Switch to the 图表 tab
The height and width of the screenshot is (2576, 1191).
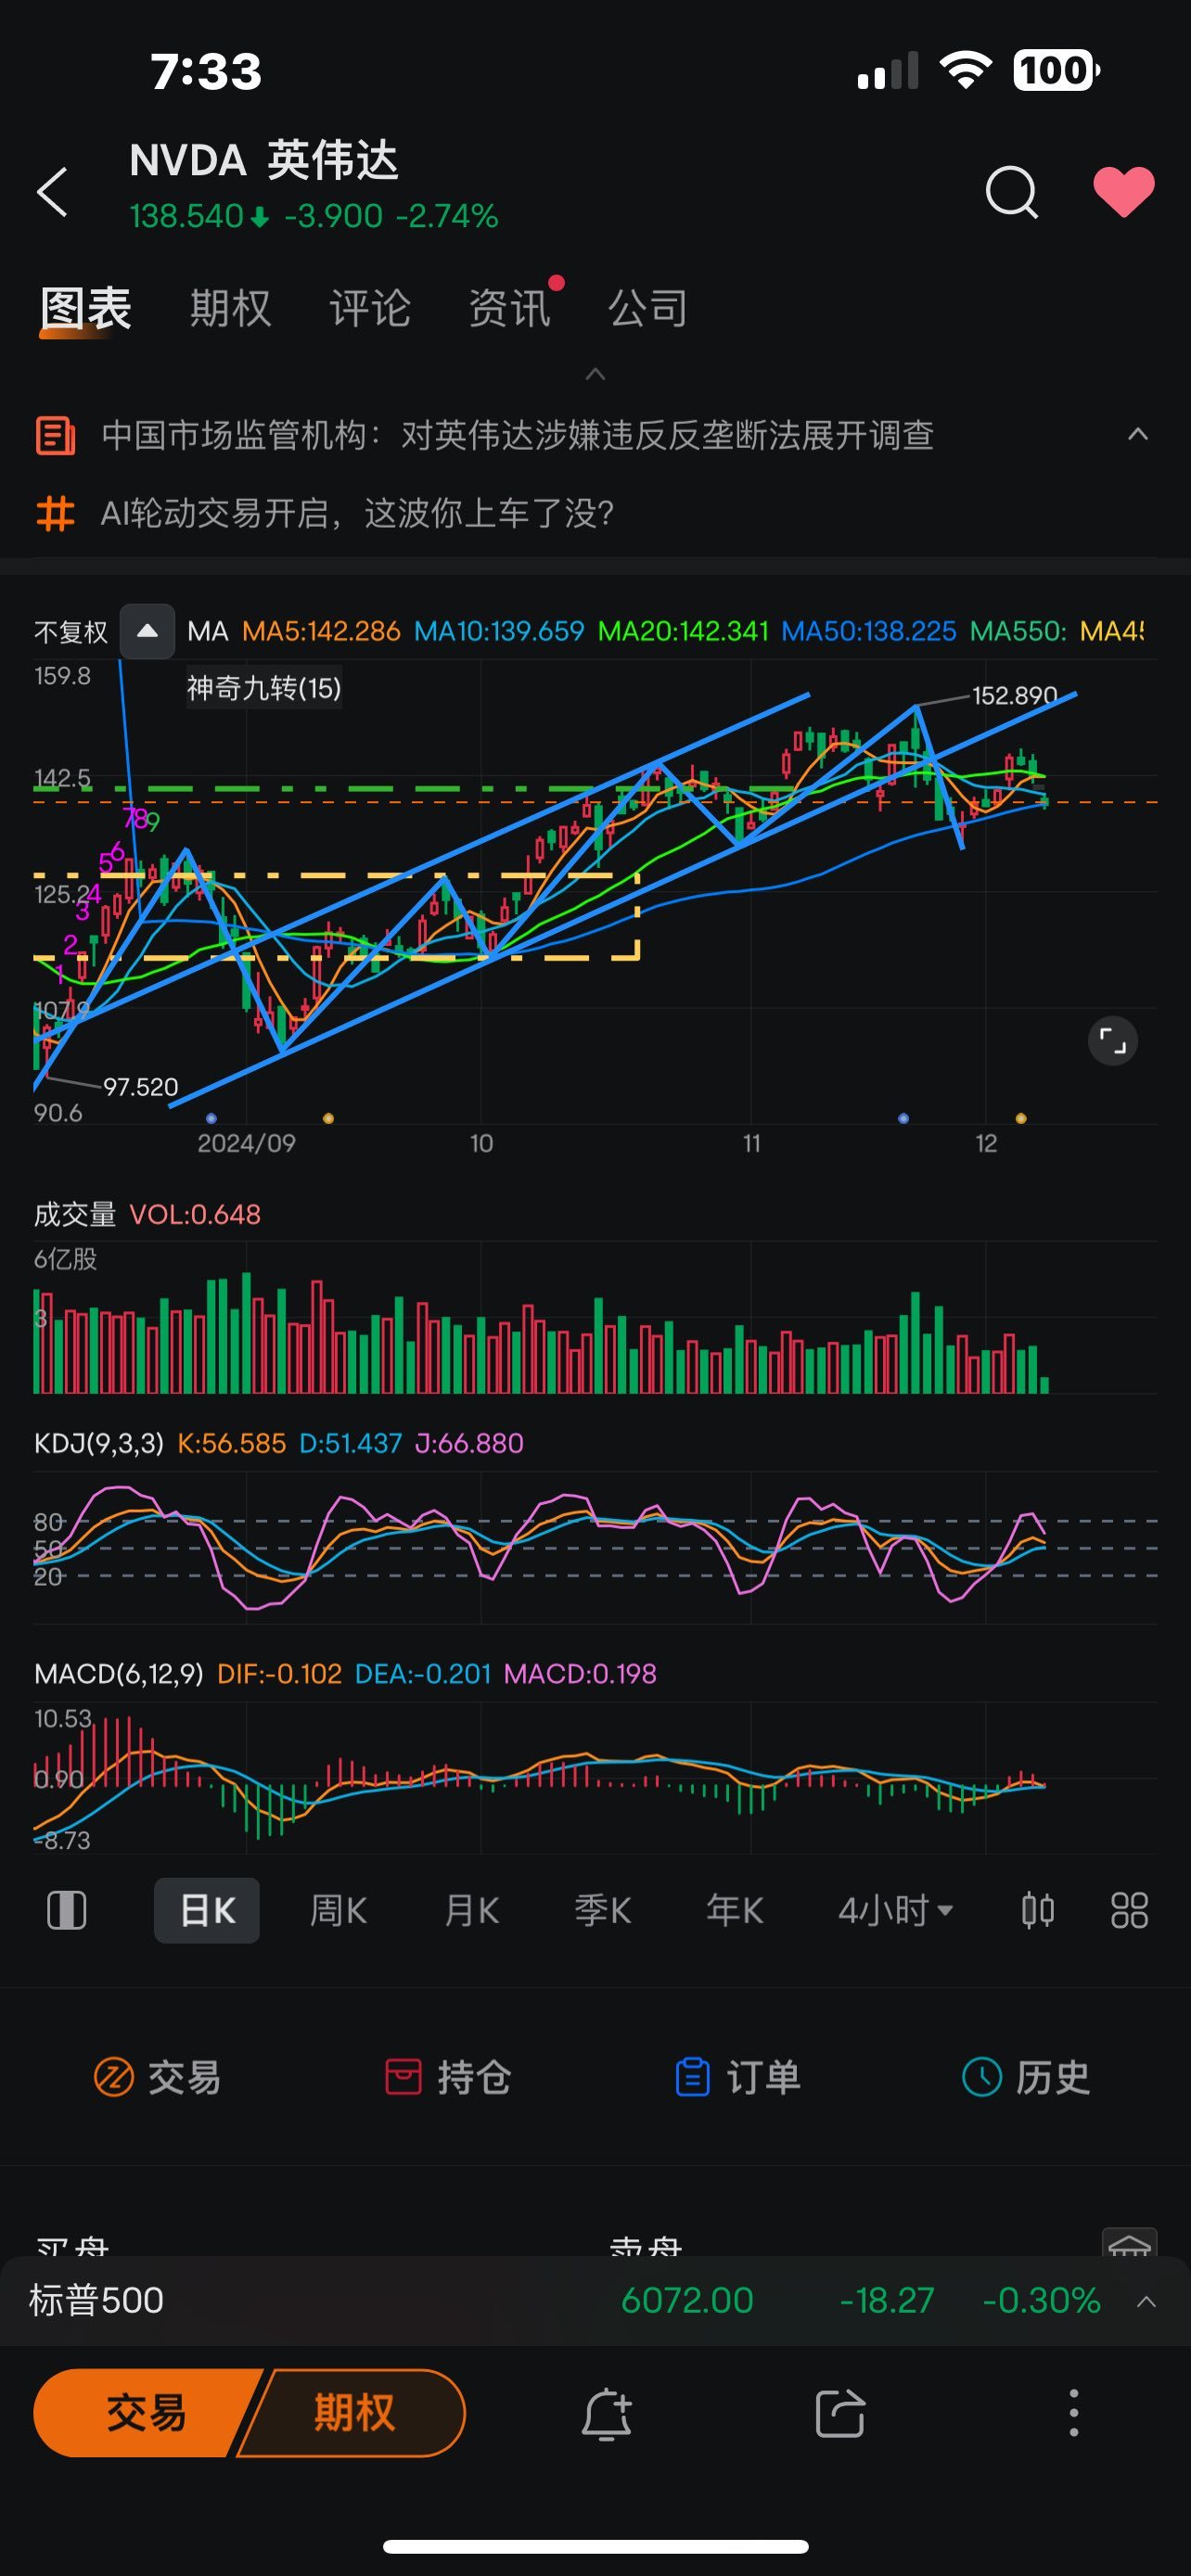click(86, 308)
